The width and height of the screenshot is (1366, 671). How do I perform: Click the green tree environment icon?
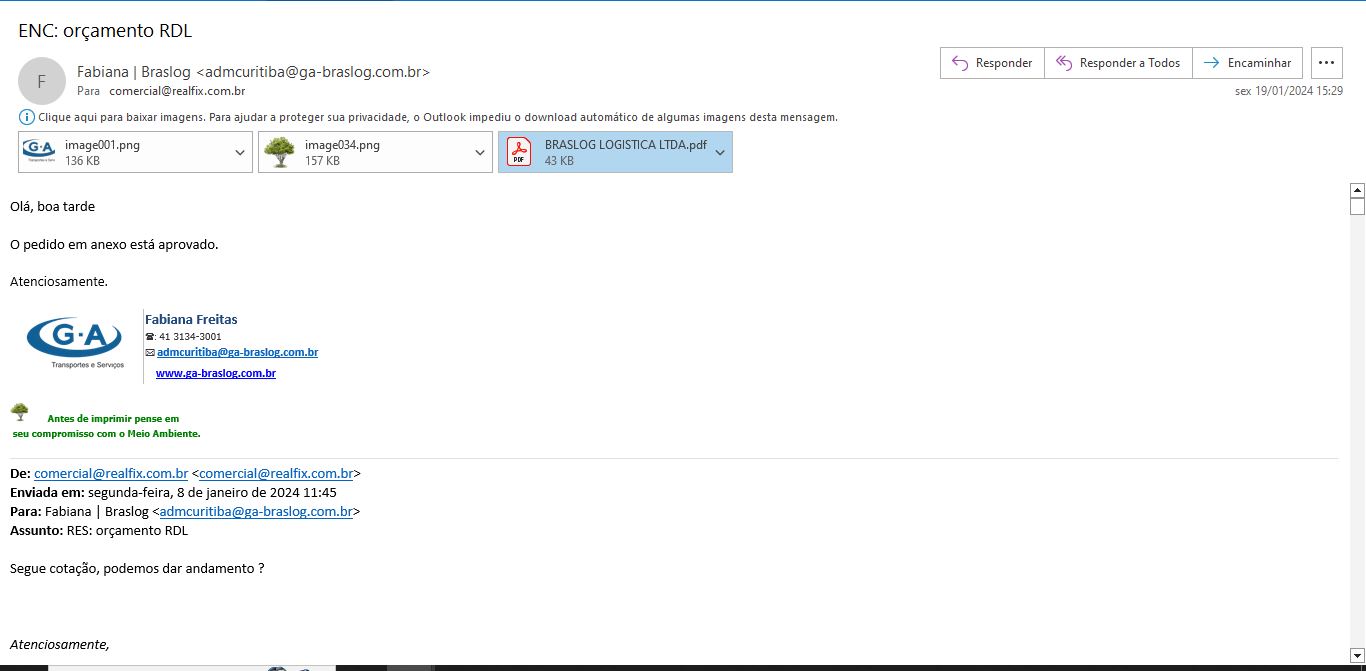point(20,411)
